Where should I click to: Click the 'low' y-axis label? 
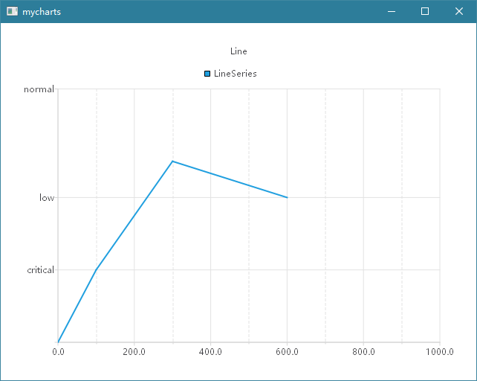point(47,198)
